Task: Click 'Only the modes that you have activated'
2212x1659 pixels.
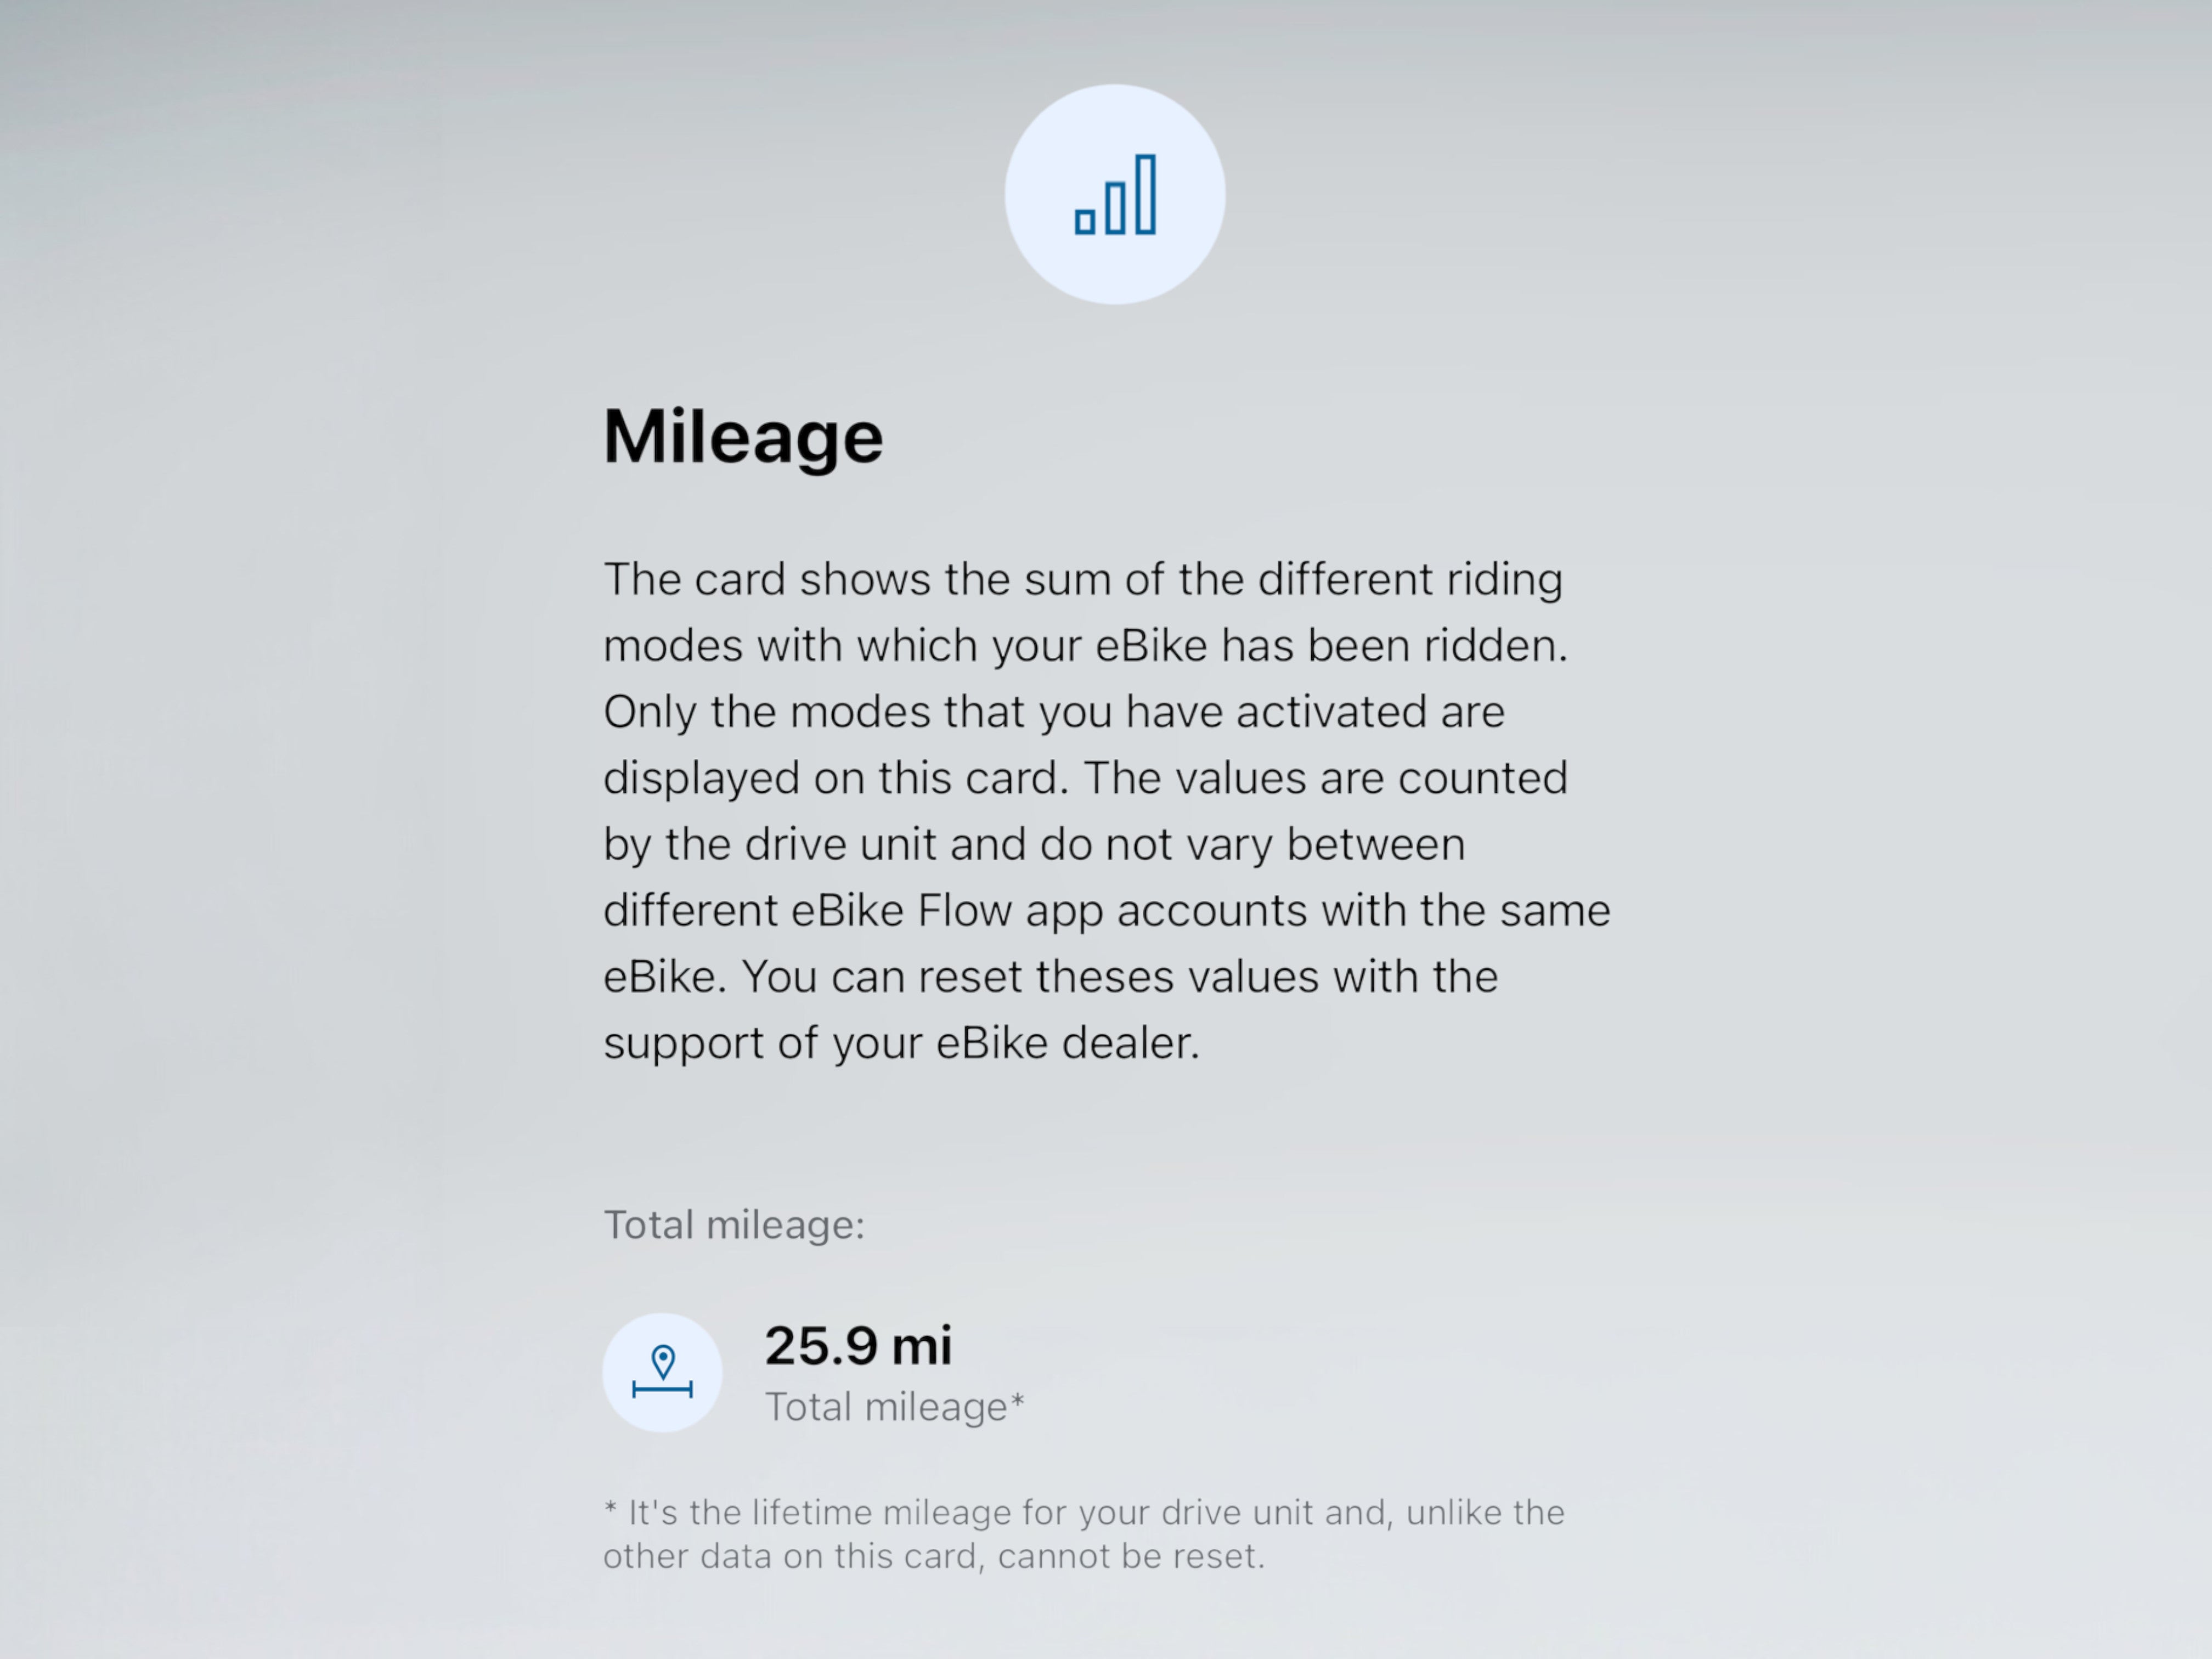Action: pyautogui.click(x=1054, y=712)
